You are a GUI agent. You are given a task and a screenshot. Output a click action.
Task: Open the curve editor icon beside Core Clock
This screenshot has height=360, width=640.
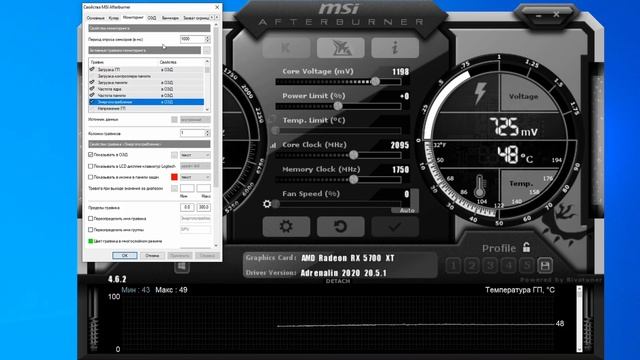pos(273,145)
